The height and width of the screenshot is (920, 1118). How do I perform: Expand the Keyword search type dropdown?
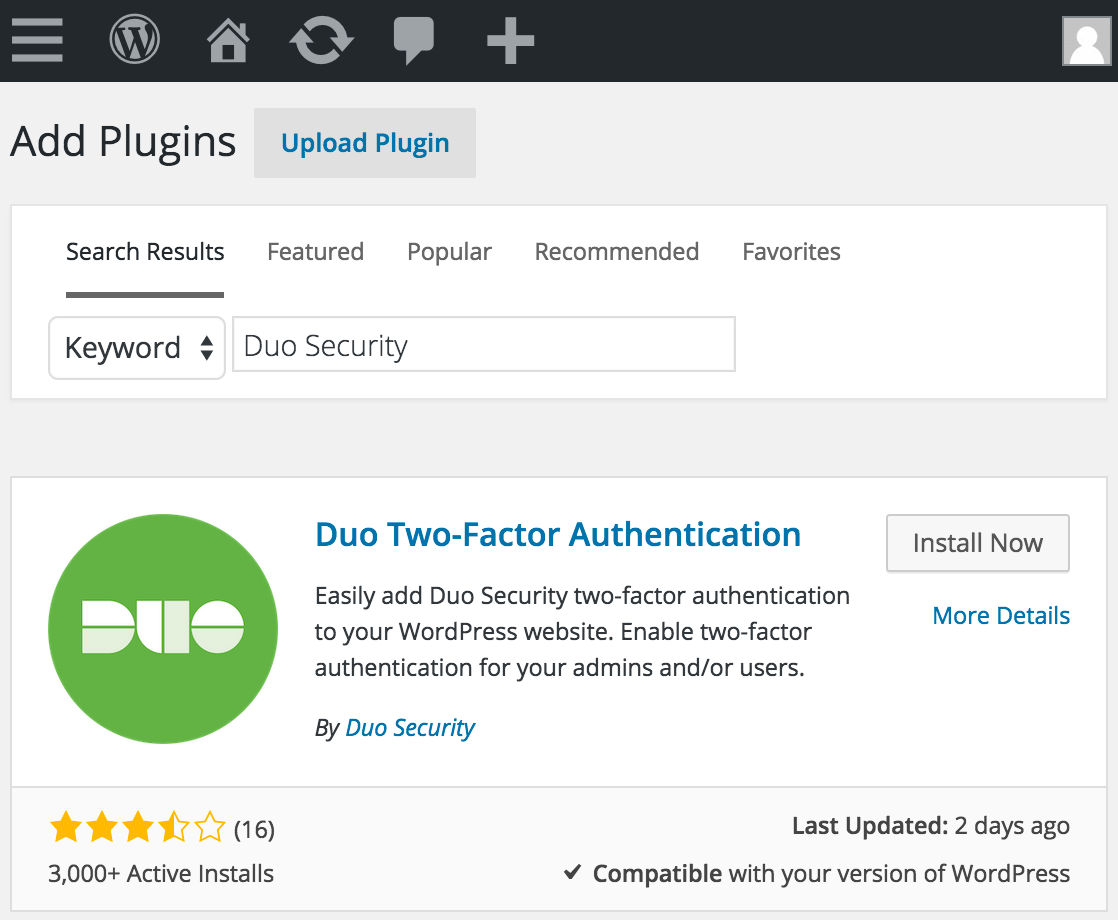pos(137,348)
